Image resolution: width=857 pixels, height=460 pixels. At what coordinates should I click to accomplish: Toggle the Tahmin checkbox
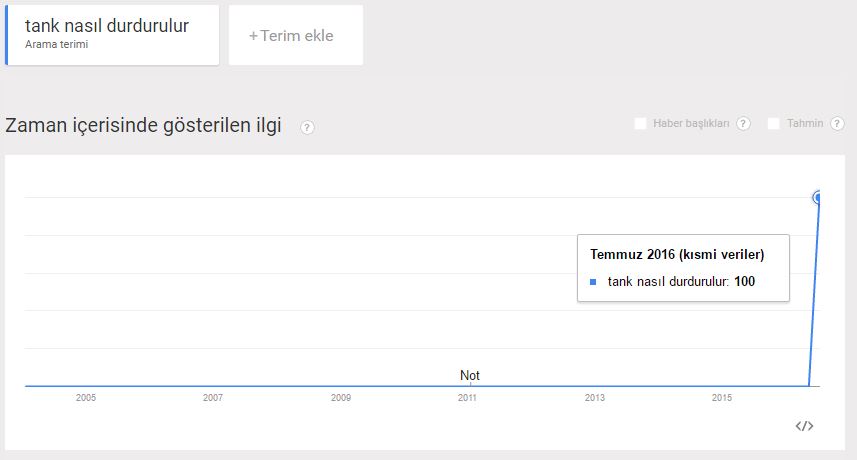(x=774, y=124)
